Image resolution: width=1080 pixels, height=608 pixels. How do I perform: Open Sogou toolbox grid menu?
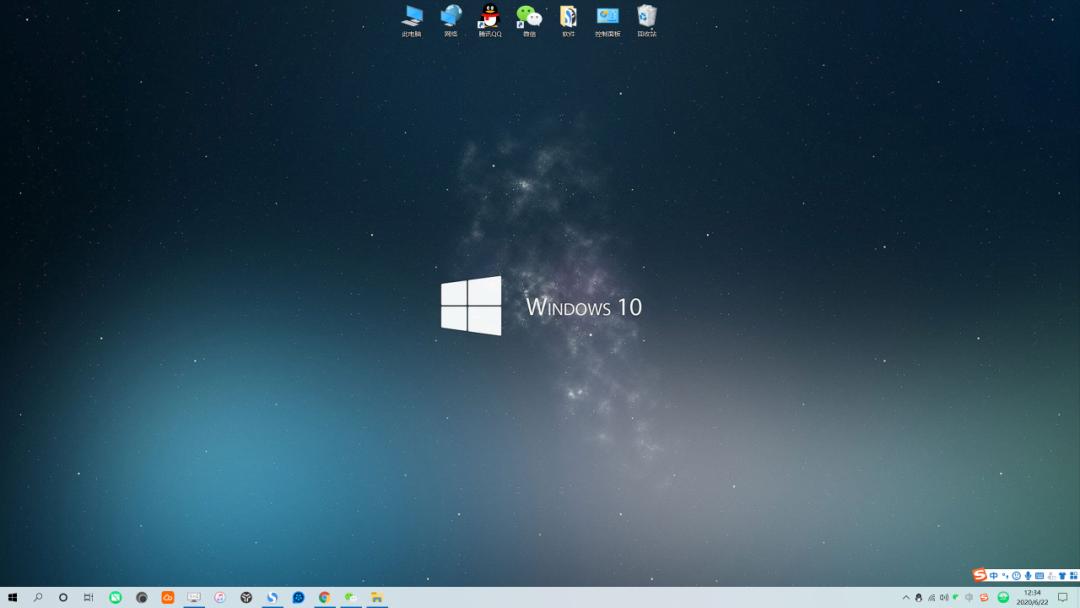coord(1073,576)
